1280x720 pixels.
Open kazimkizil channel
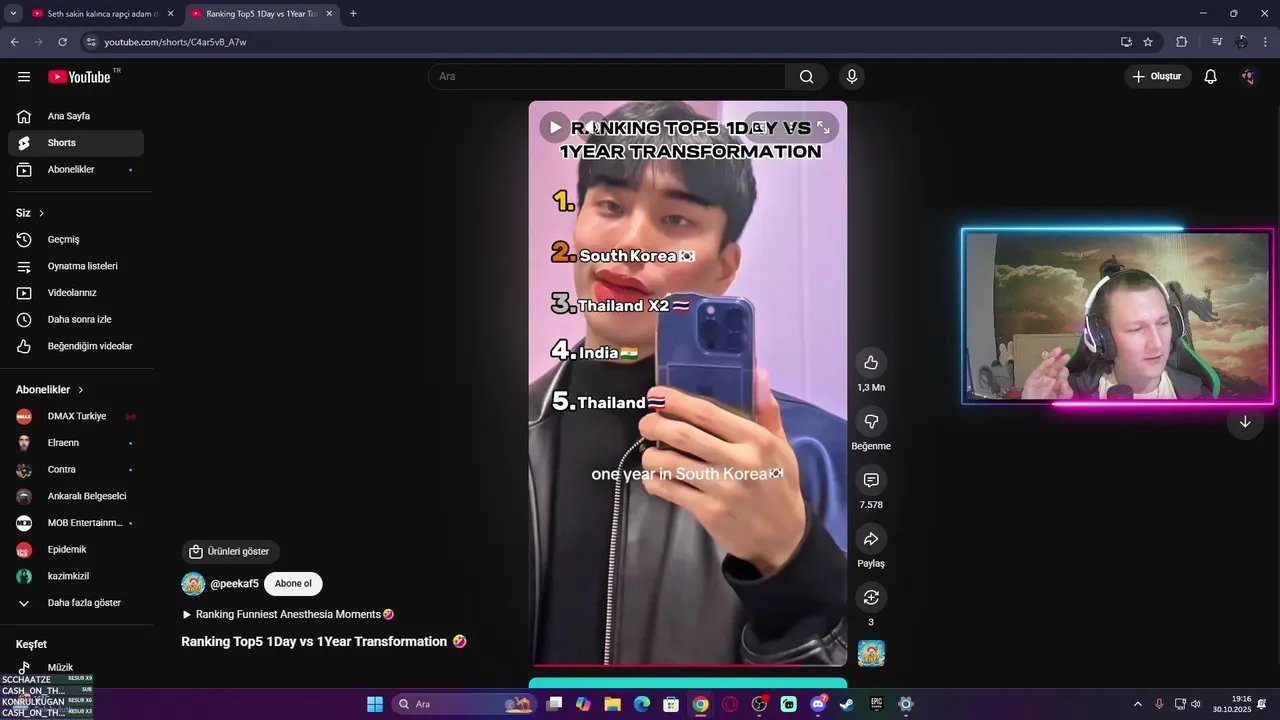(76, 576)
